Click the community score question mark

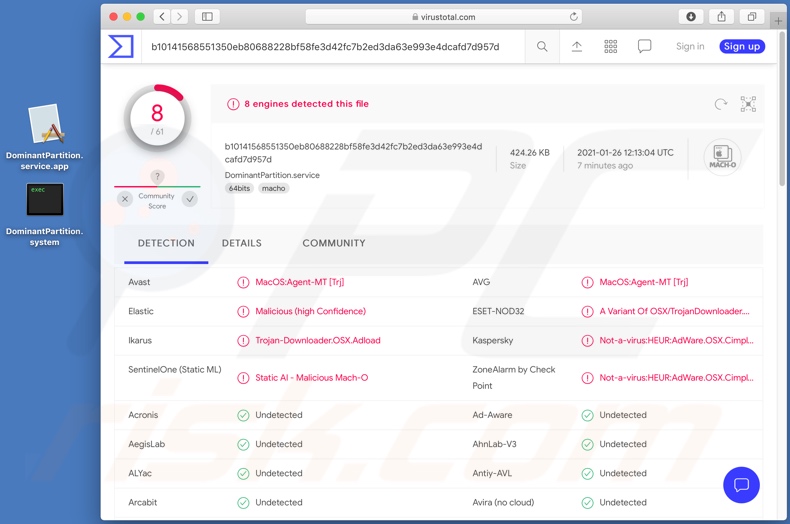pyautogui.click(x=157, y=176)
